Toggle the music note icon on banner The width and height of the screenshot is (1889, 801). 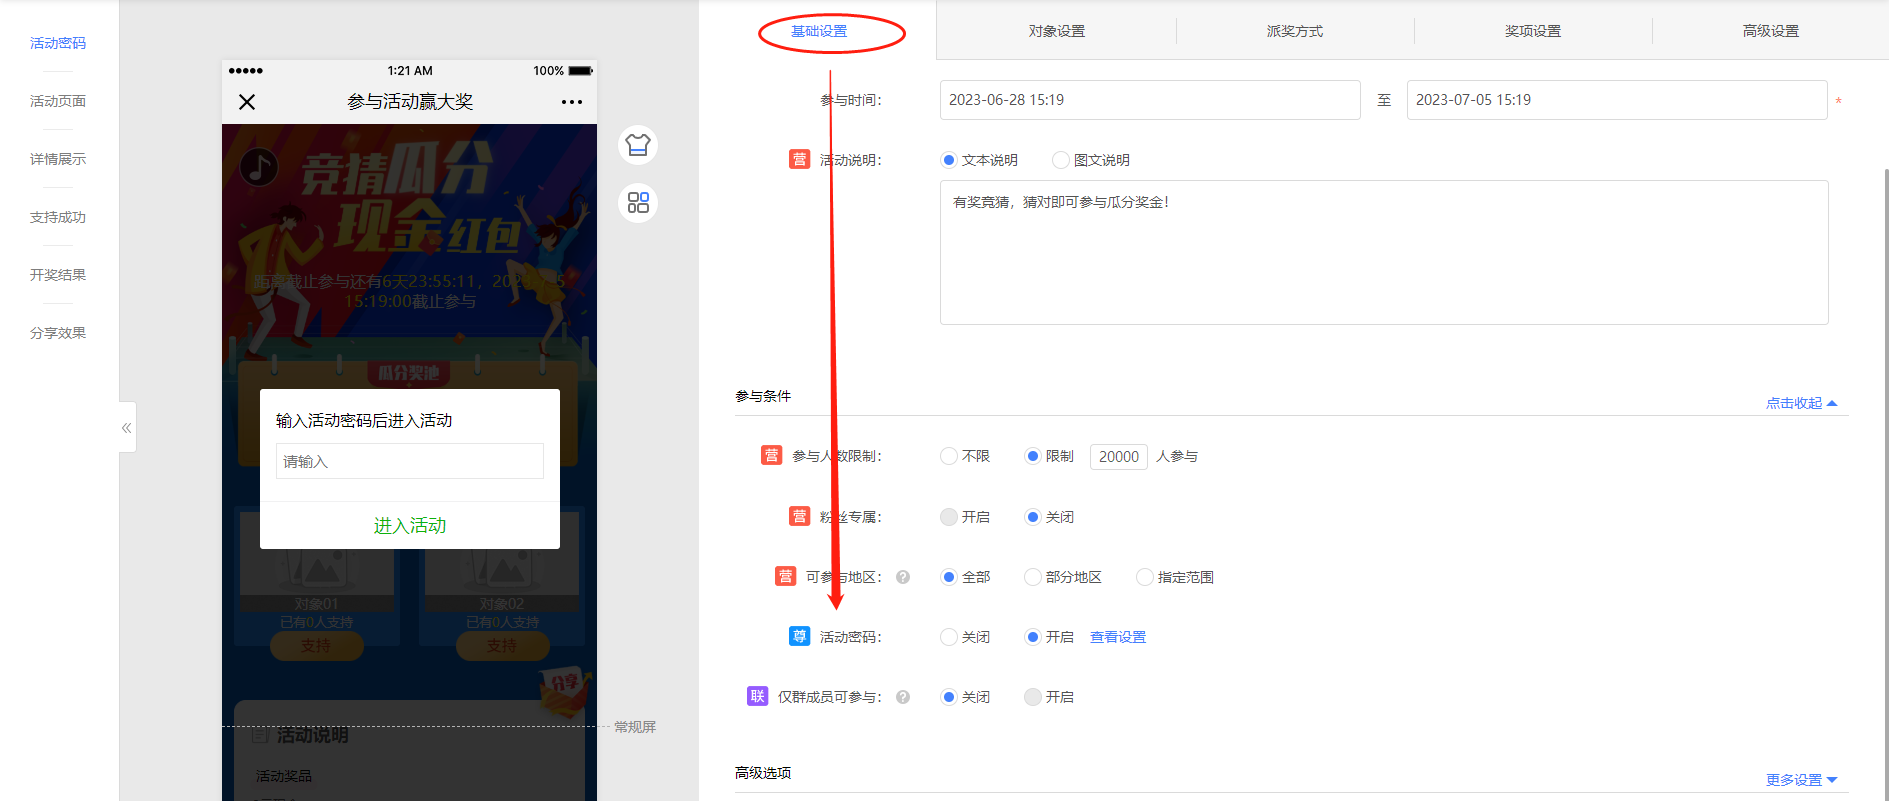(259, 167)
